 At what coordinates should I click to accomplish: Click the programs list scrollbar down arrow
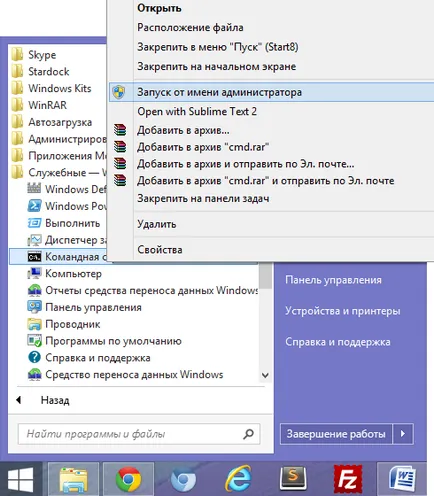[x=265, y=375]
